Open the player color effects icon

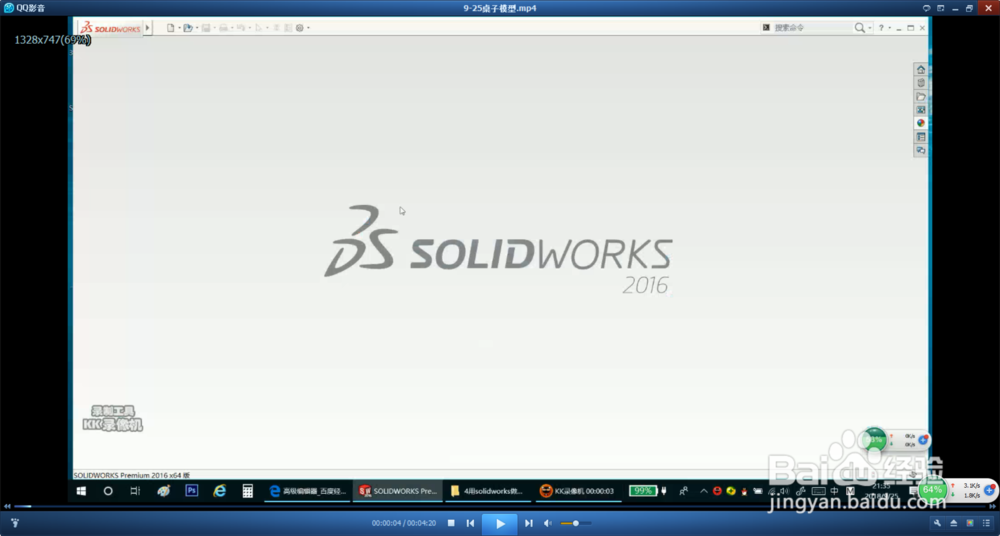click(x=970, y=523)
